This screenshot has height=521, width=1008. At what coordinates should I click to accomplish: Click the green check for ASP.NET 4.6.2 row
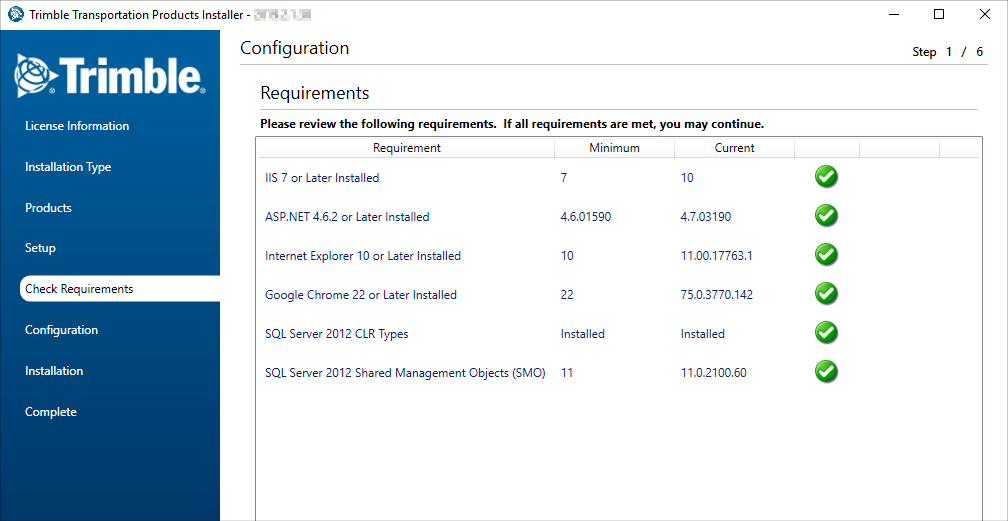click(826, 216)
